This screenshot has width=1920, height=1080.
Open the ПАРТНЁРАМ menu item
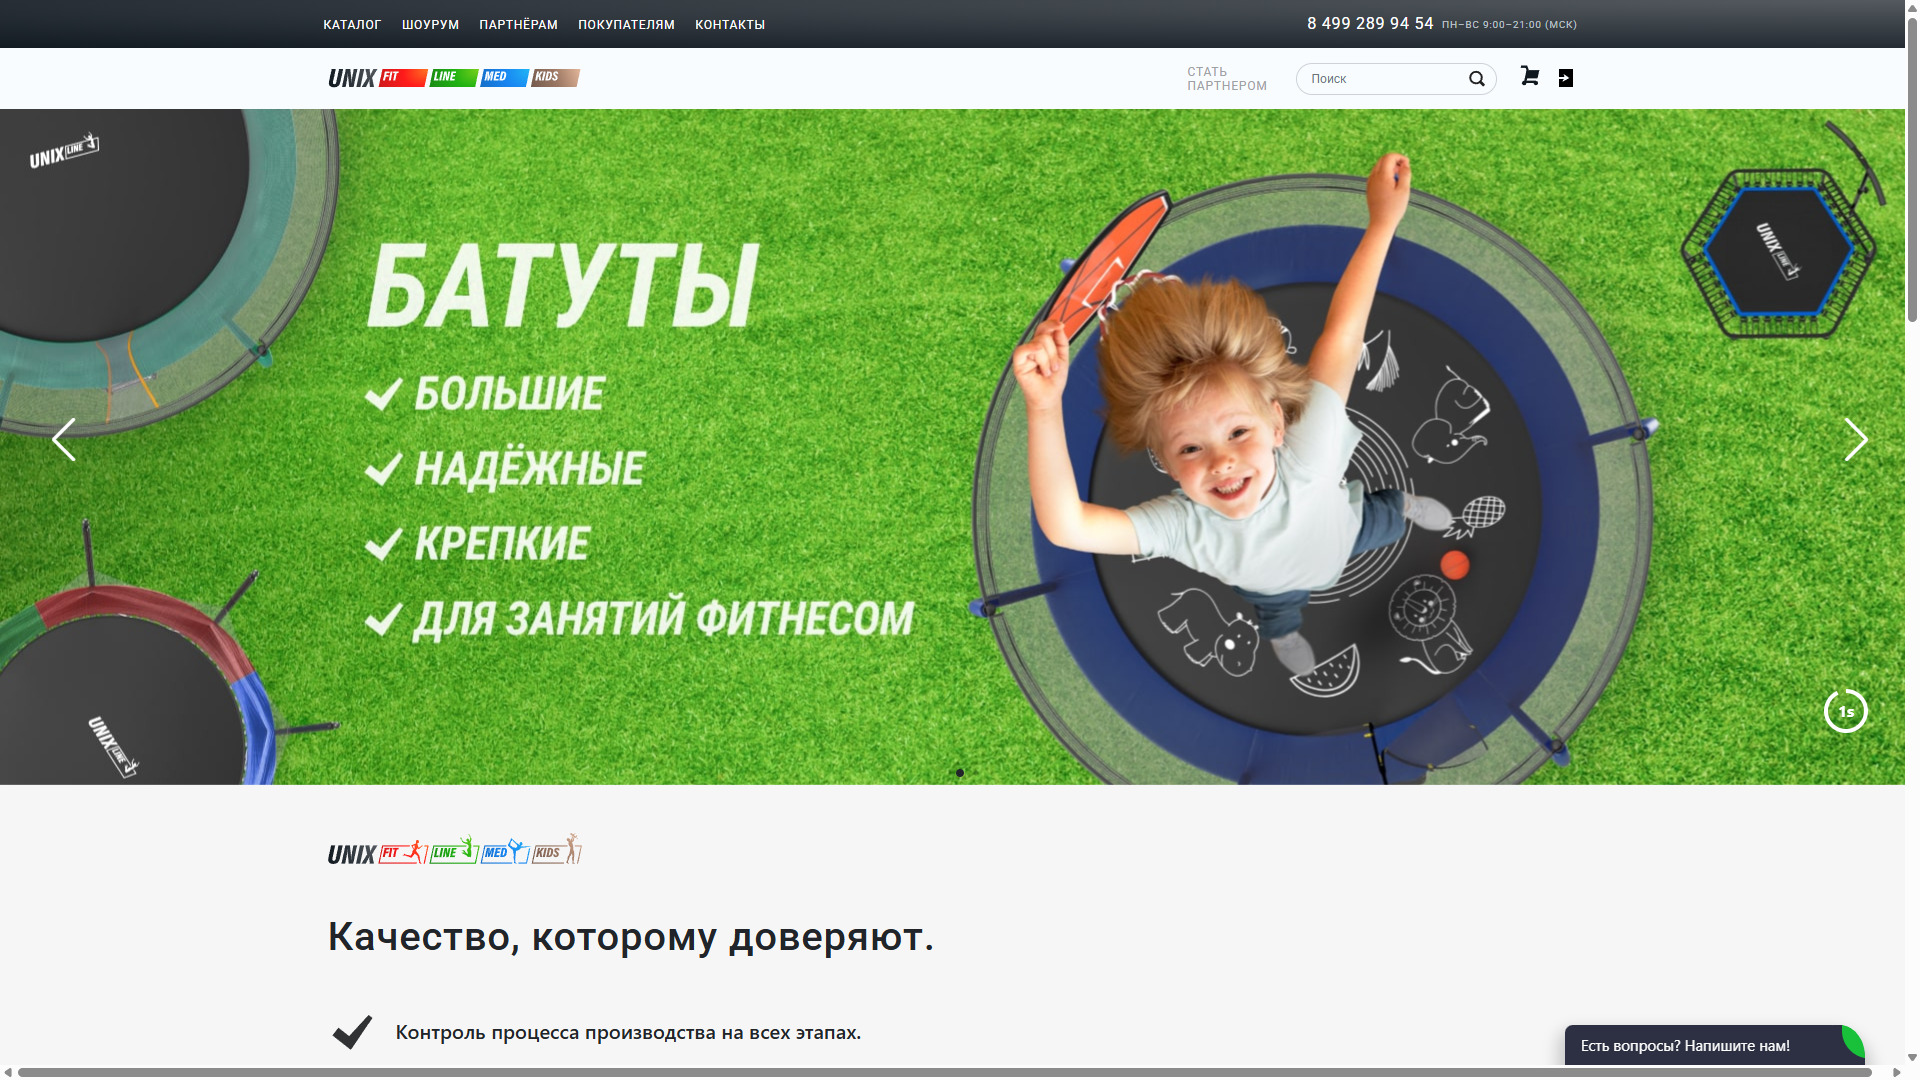[518, 25]
